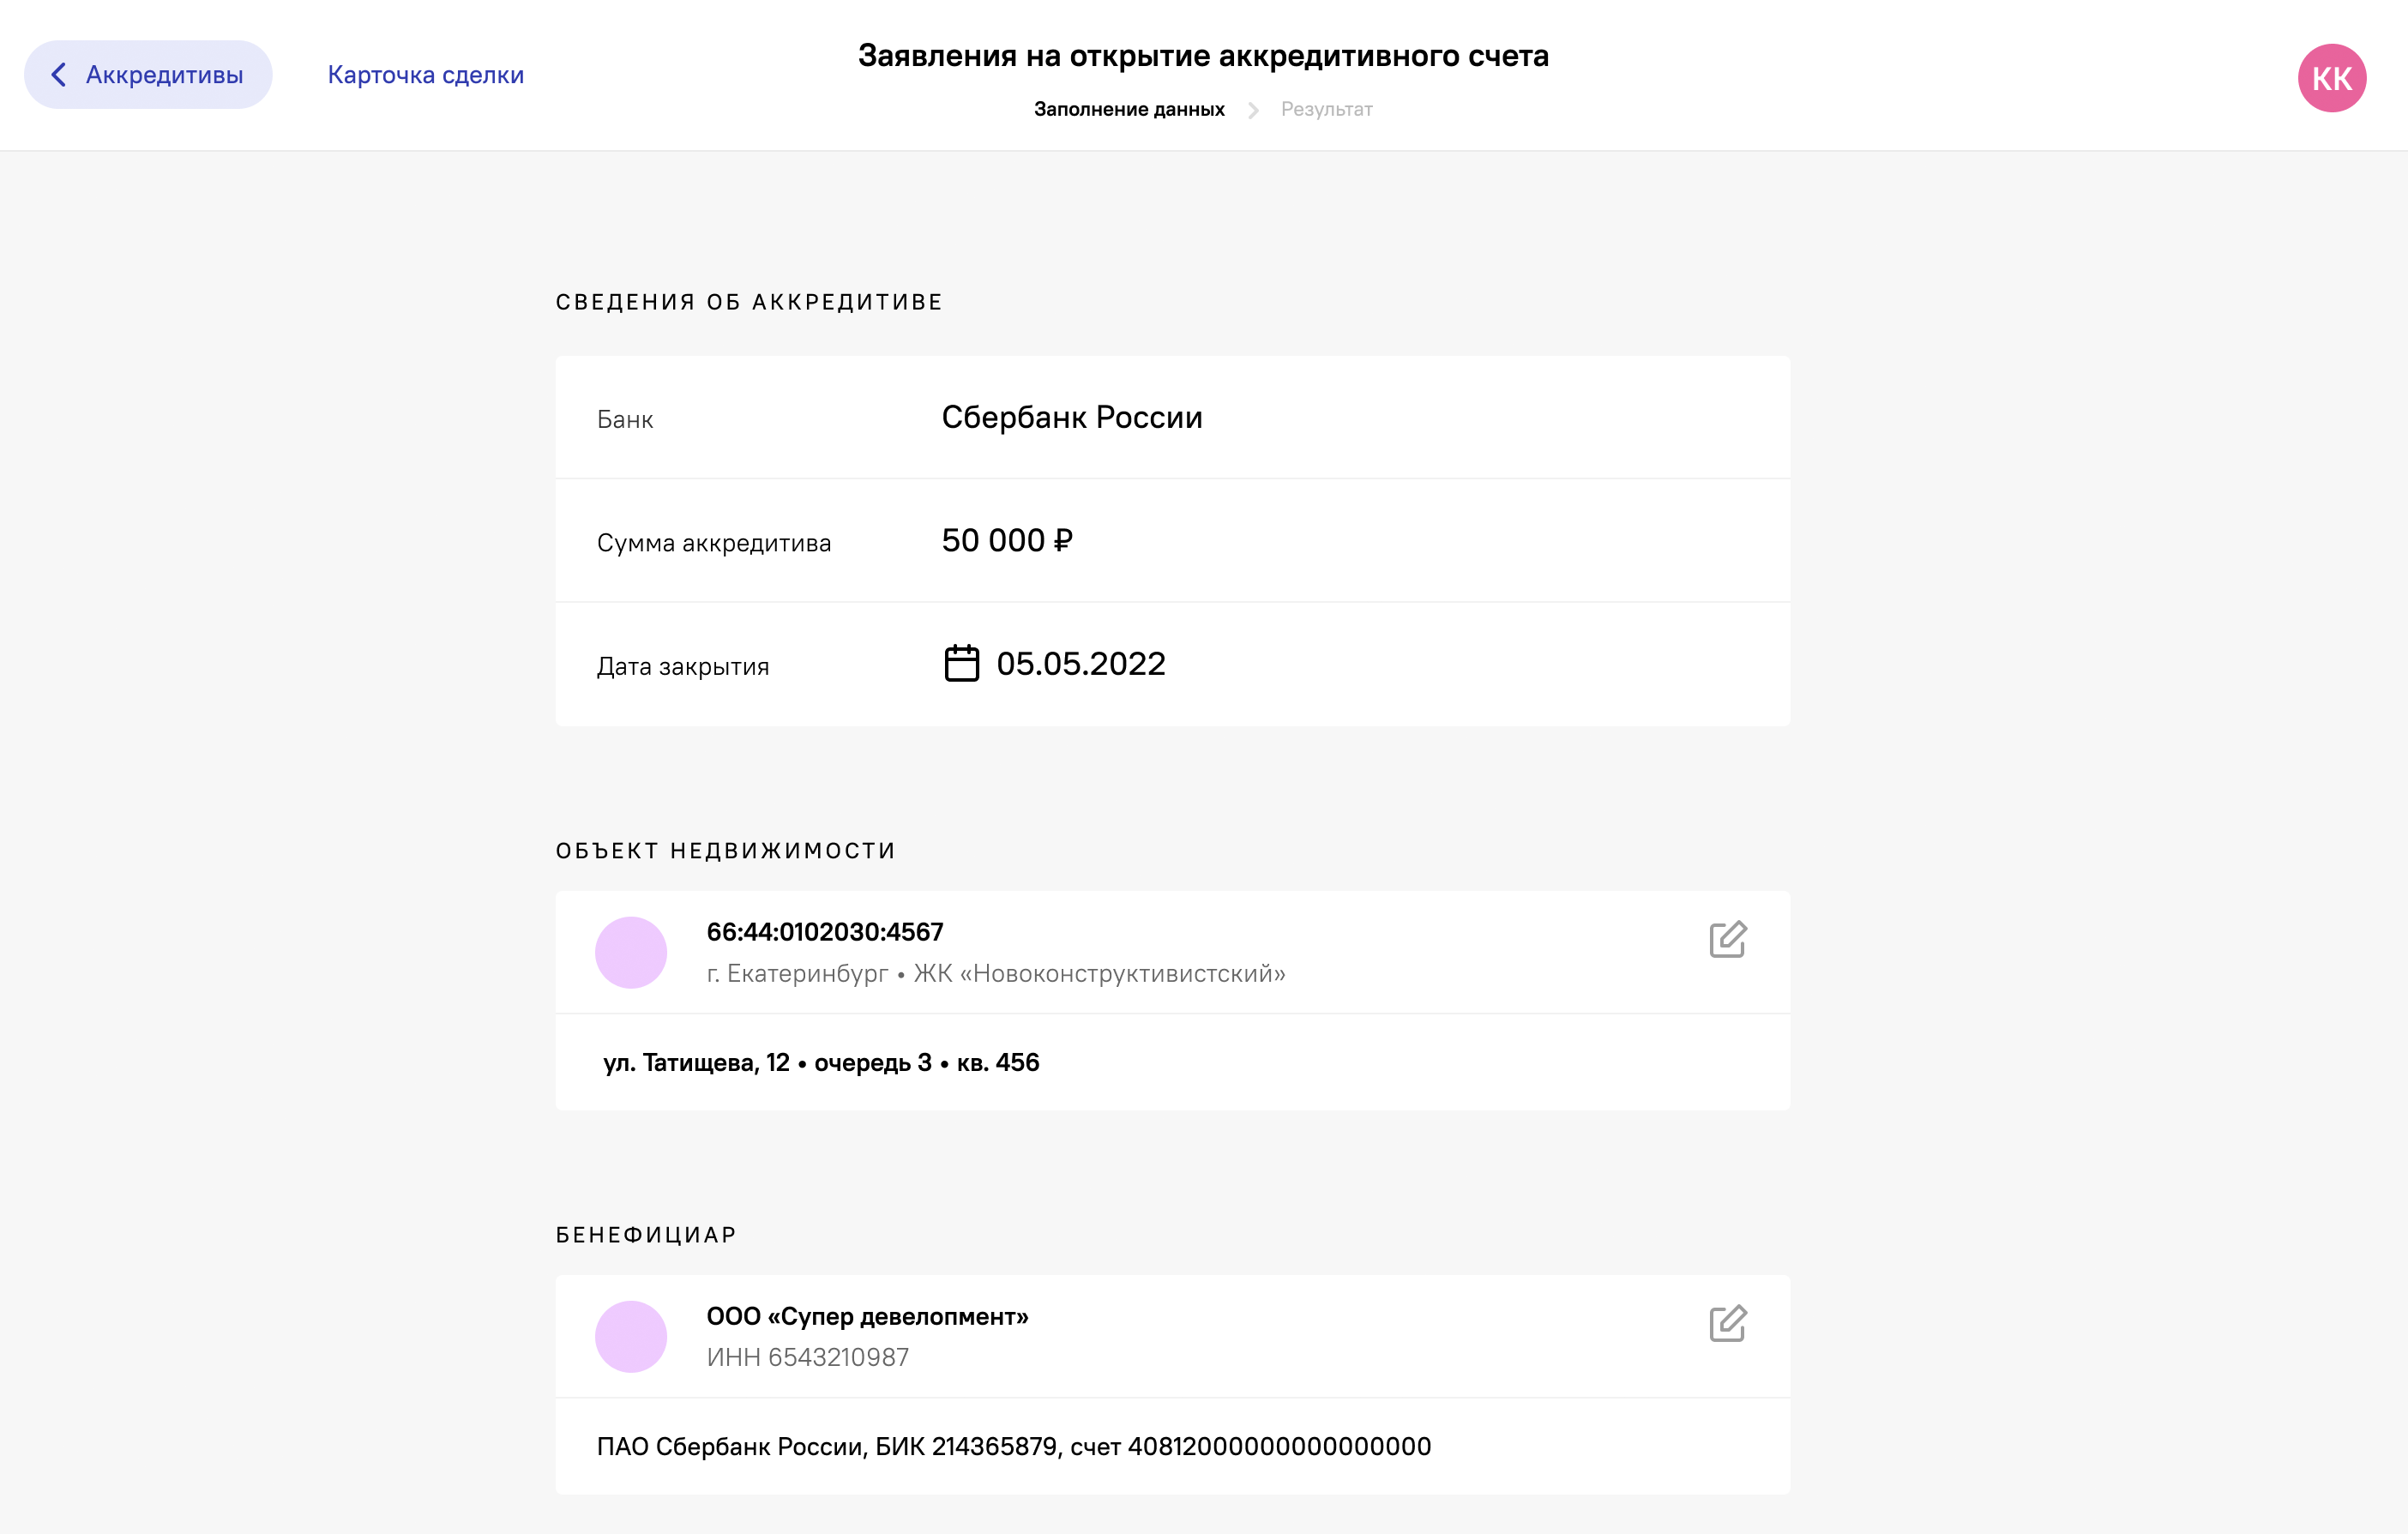Open the Карточка сделки link
Image resolution: width=2408 pixels, height=1534 pixels.
pos(425,75)
